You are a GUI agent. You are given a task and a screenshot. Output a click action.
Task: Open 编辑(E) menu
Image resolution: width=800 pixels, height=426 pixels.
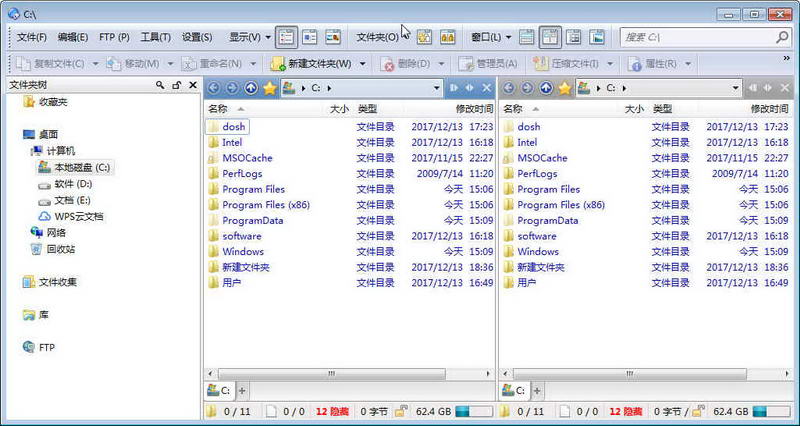click(73, 37)
